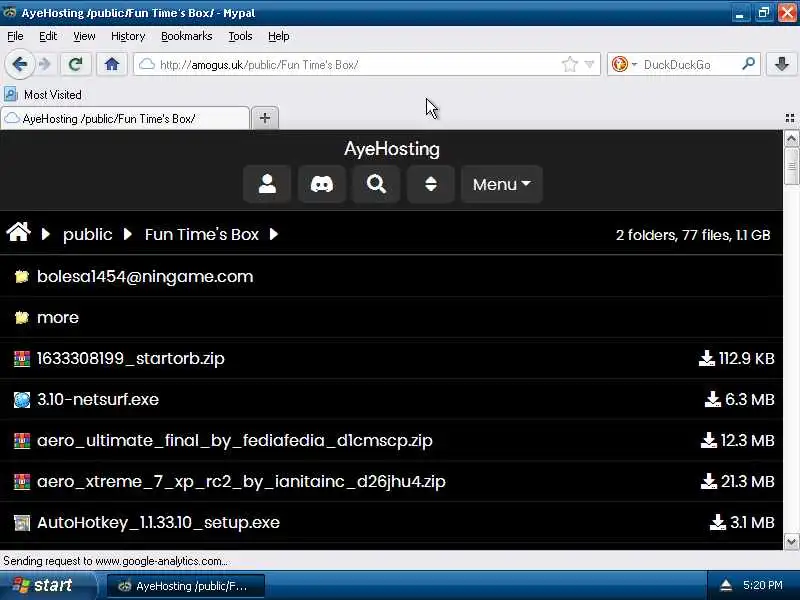800x600 pixels.
Task: Bookmark this page with the star icon
Action: pos(569,65)
